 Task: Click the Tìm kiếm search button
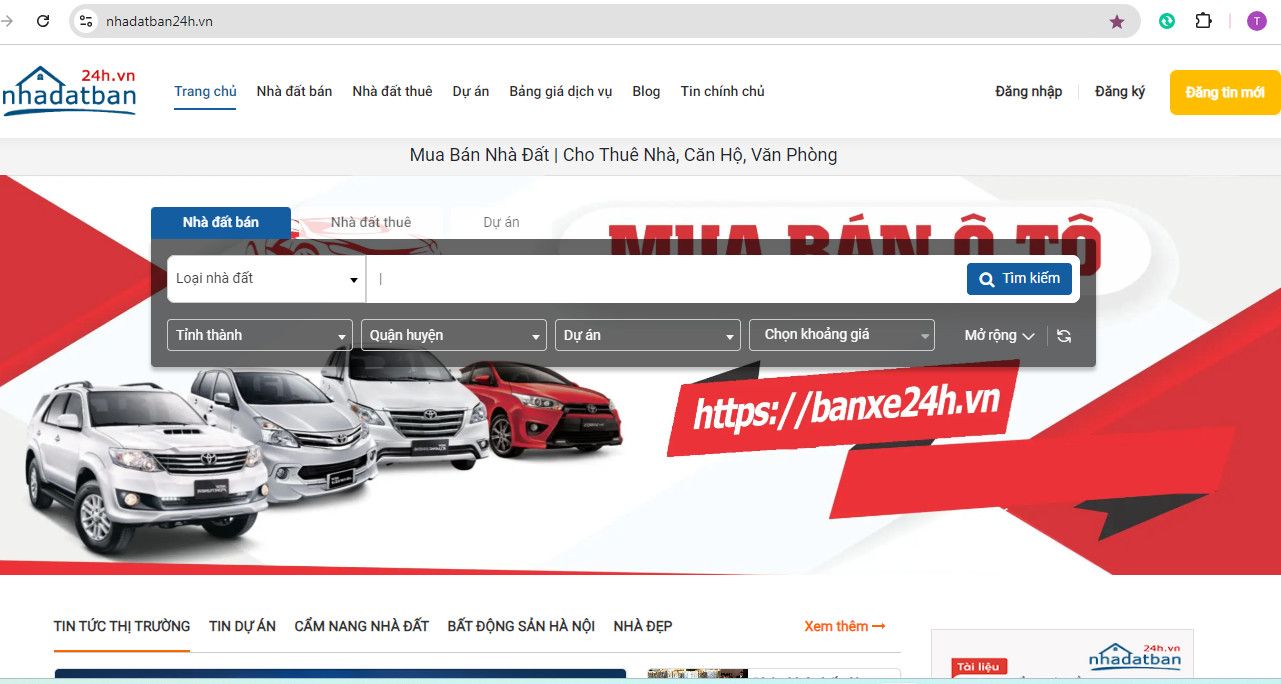(x=1019, y=279)
